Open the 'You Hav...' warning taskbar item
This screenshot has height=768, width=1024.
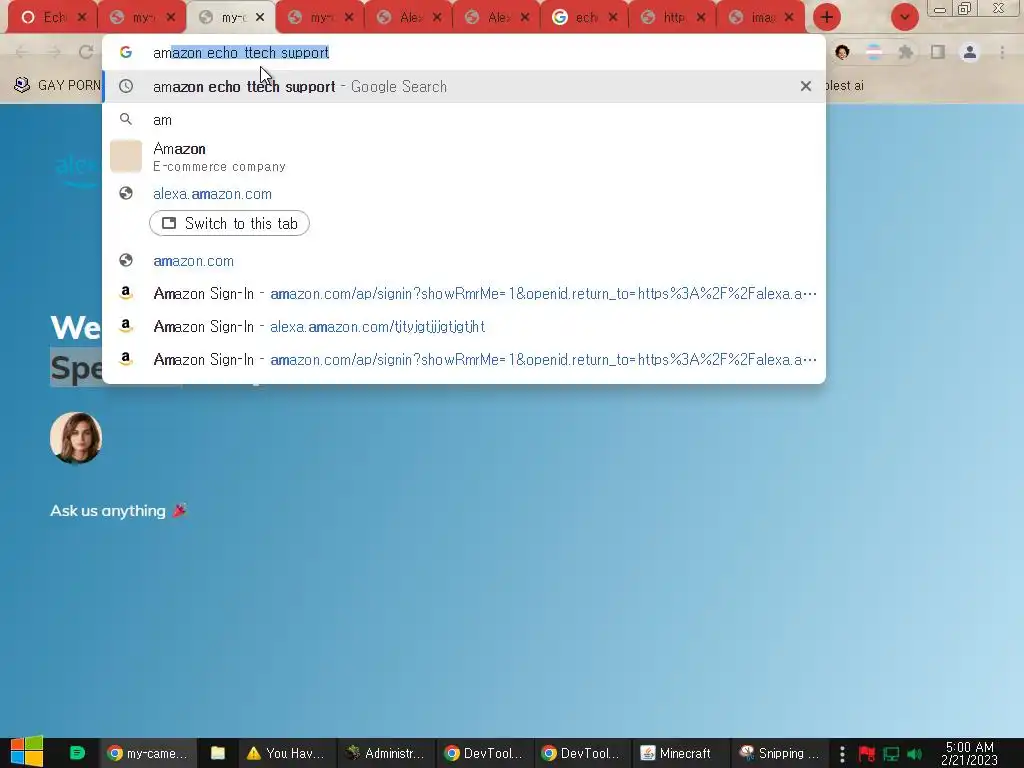(286, 753)
